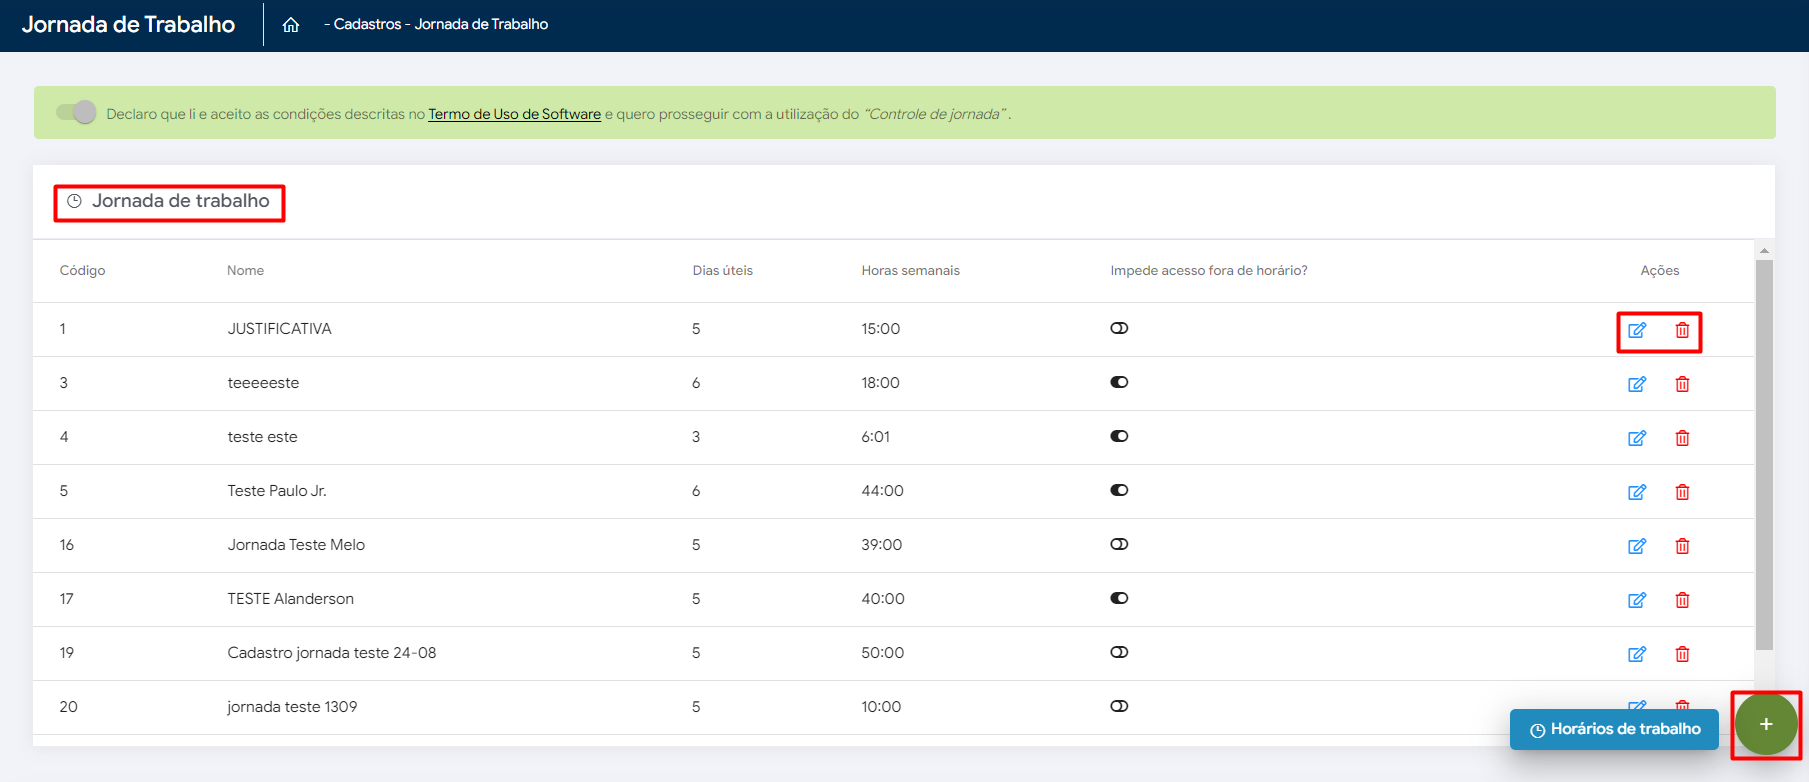
Task: Toggle access restriction for Teste Paulo Jr.
Action: click(1119, 490)
